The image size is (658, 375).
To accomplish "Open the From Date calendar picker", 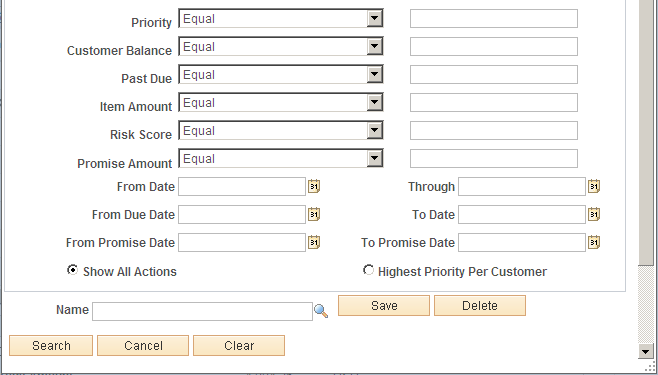I will [x=314, y=186].
